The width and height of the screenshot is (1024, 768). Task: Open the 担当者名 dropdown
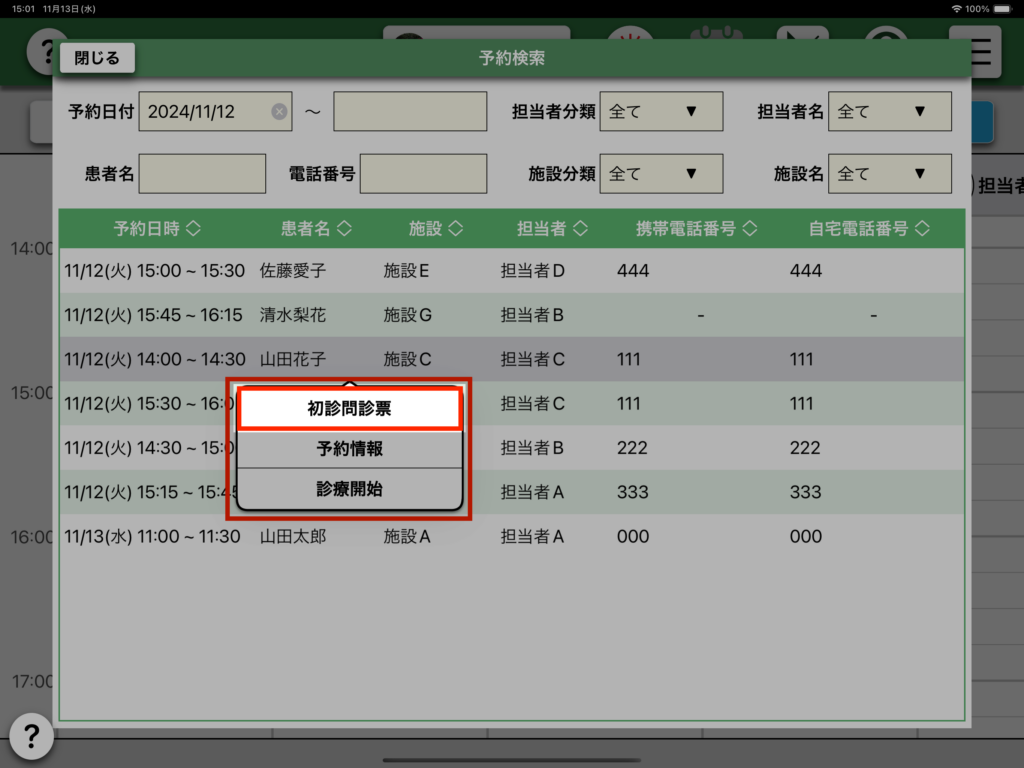click(890, 112)
